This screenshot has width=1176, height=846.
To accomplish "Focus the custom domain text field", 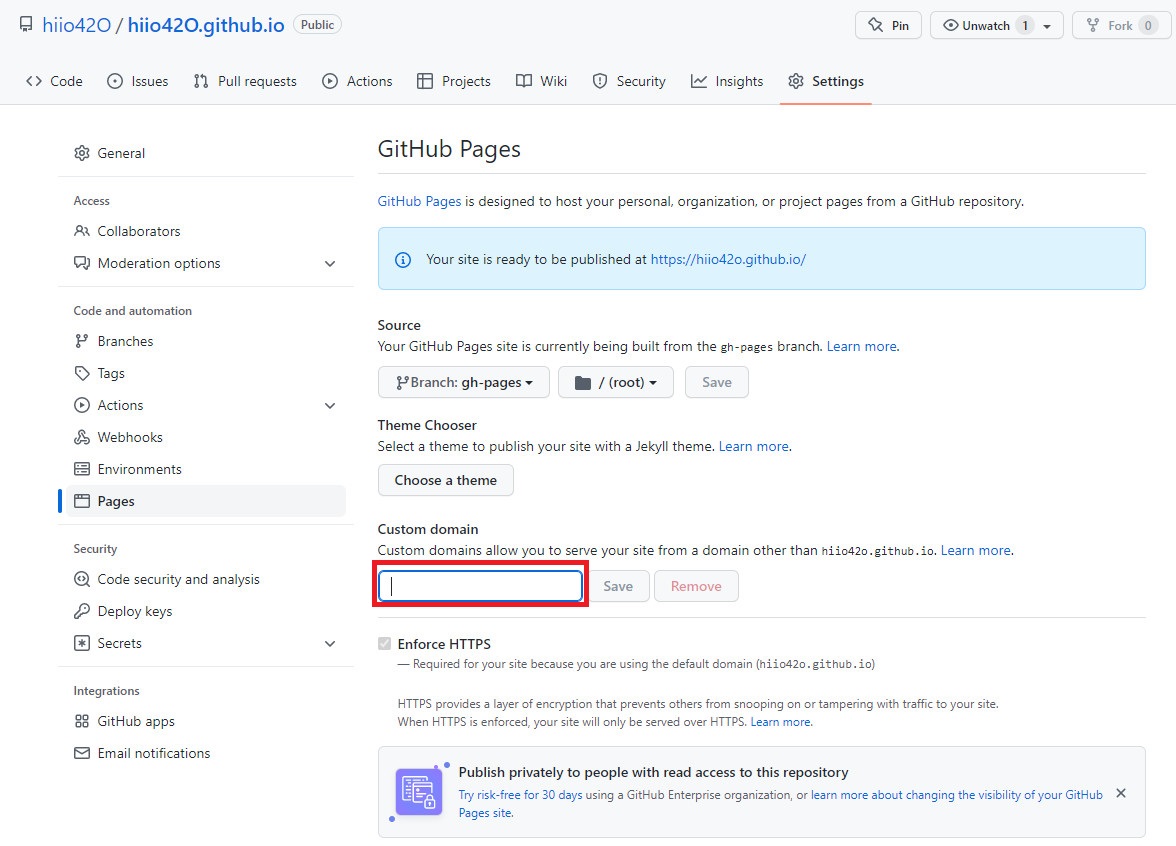I will click(480, 586).
